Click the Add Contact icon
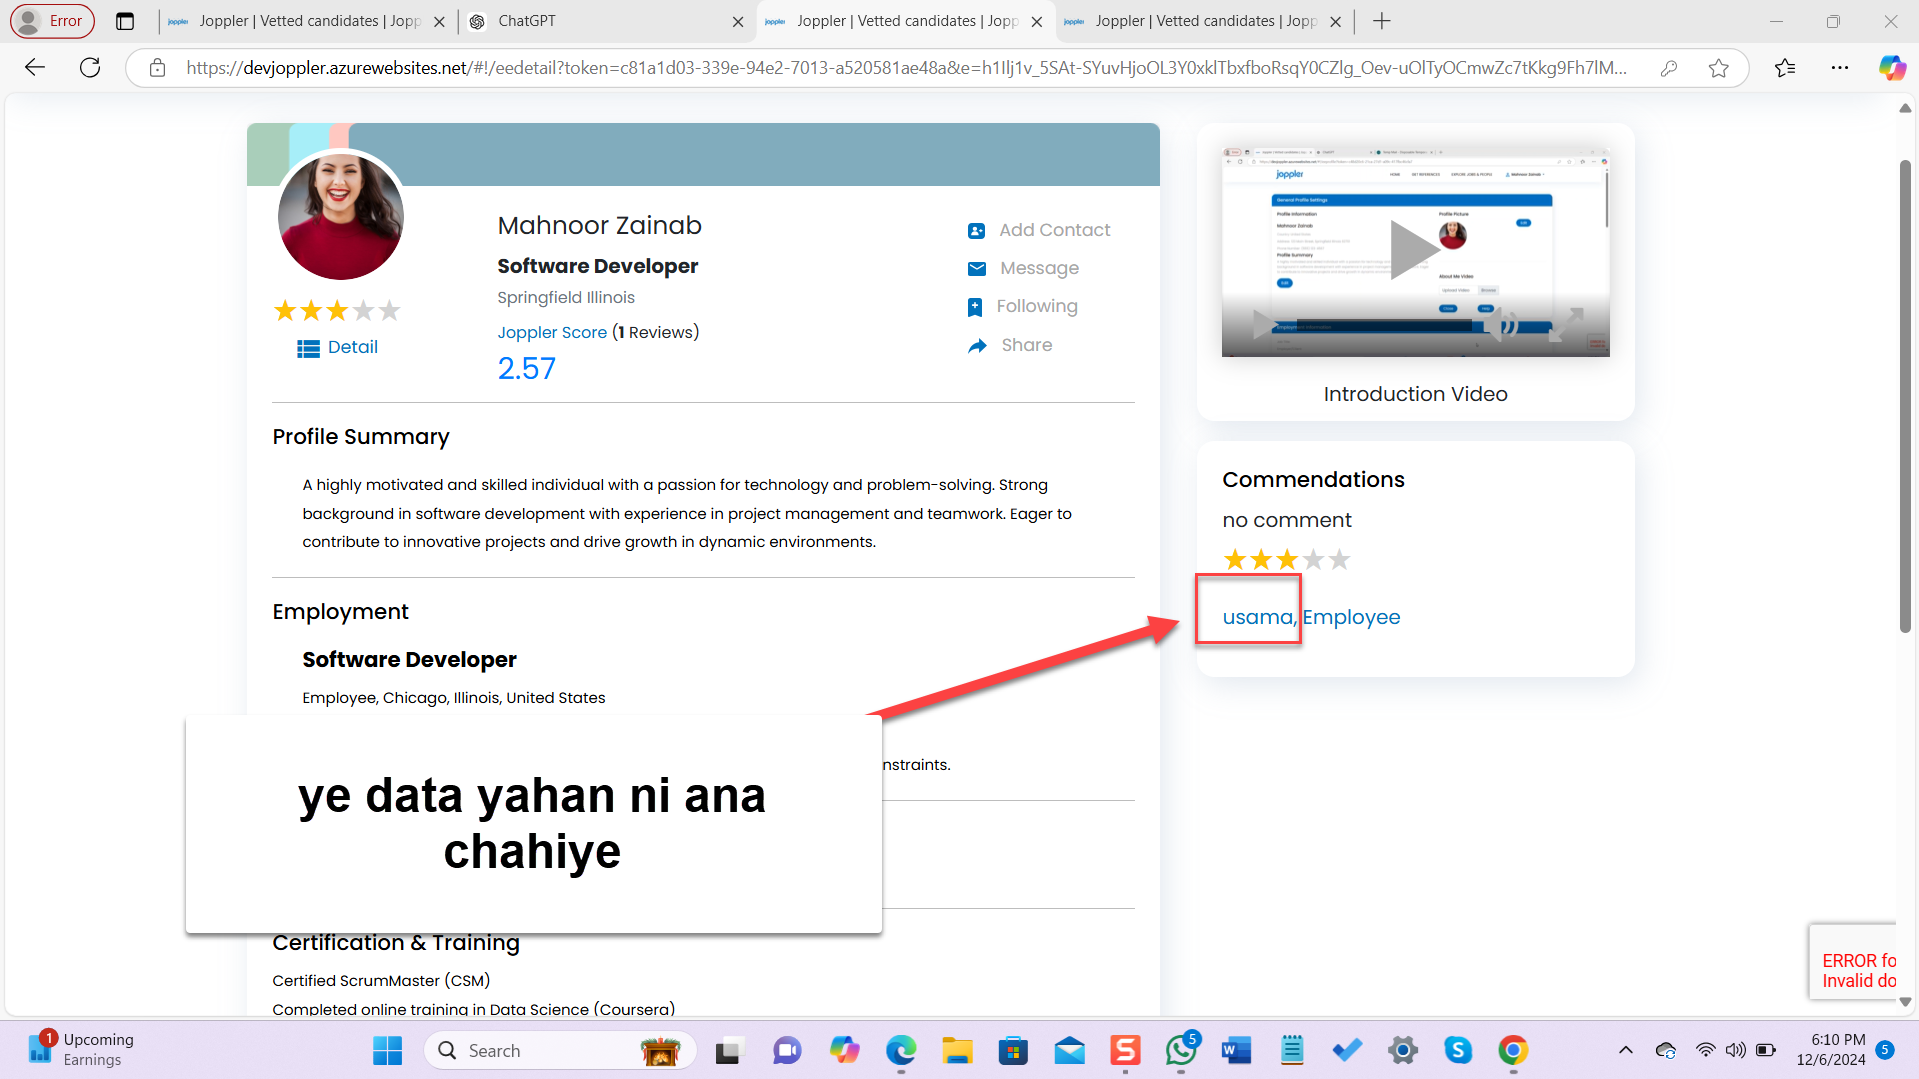The height and width of the screenshot is (1079, 1919). (x=977, y=231)
